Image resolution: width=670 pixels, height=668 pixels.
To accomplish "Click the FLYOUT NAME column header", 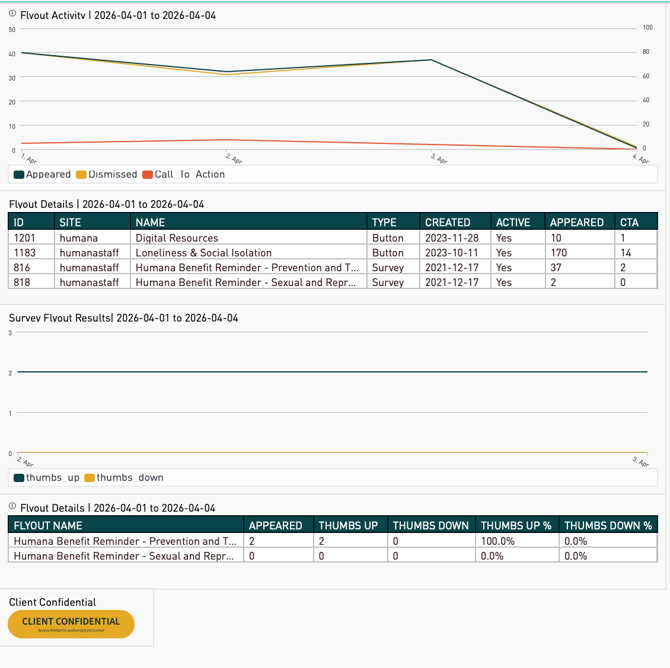I will (48, 525).
